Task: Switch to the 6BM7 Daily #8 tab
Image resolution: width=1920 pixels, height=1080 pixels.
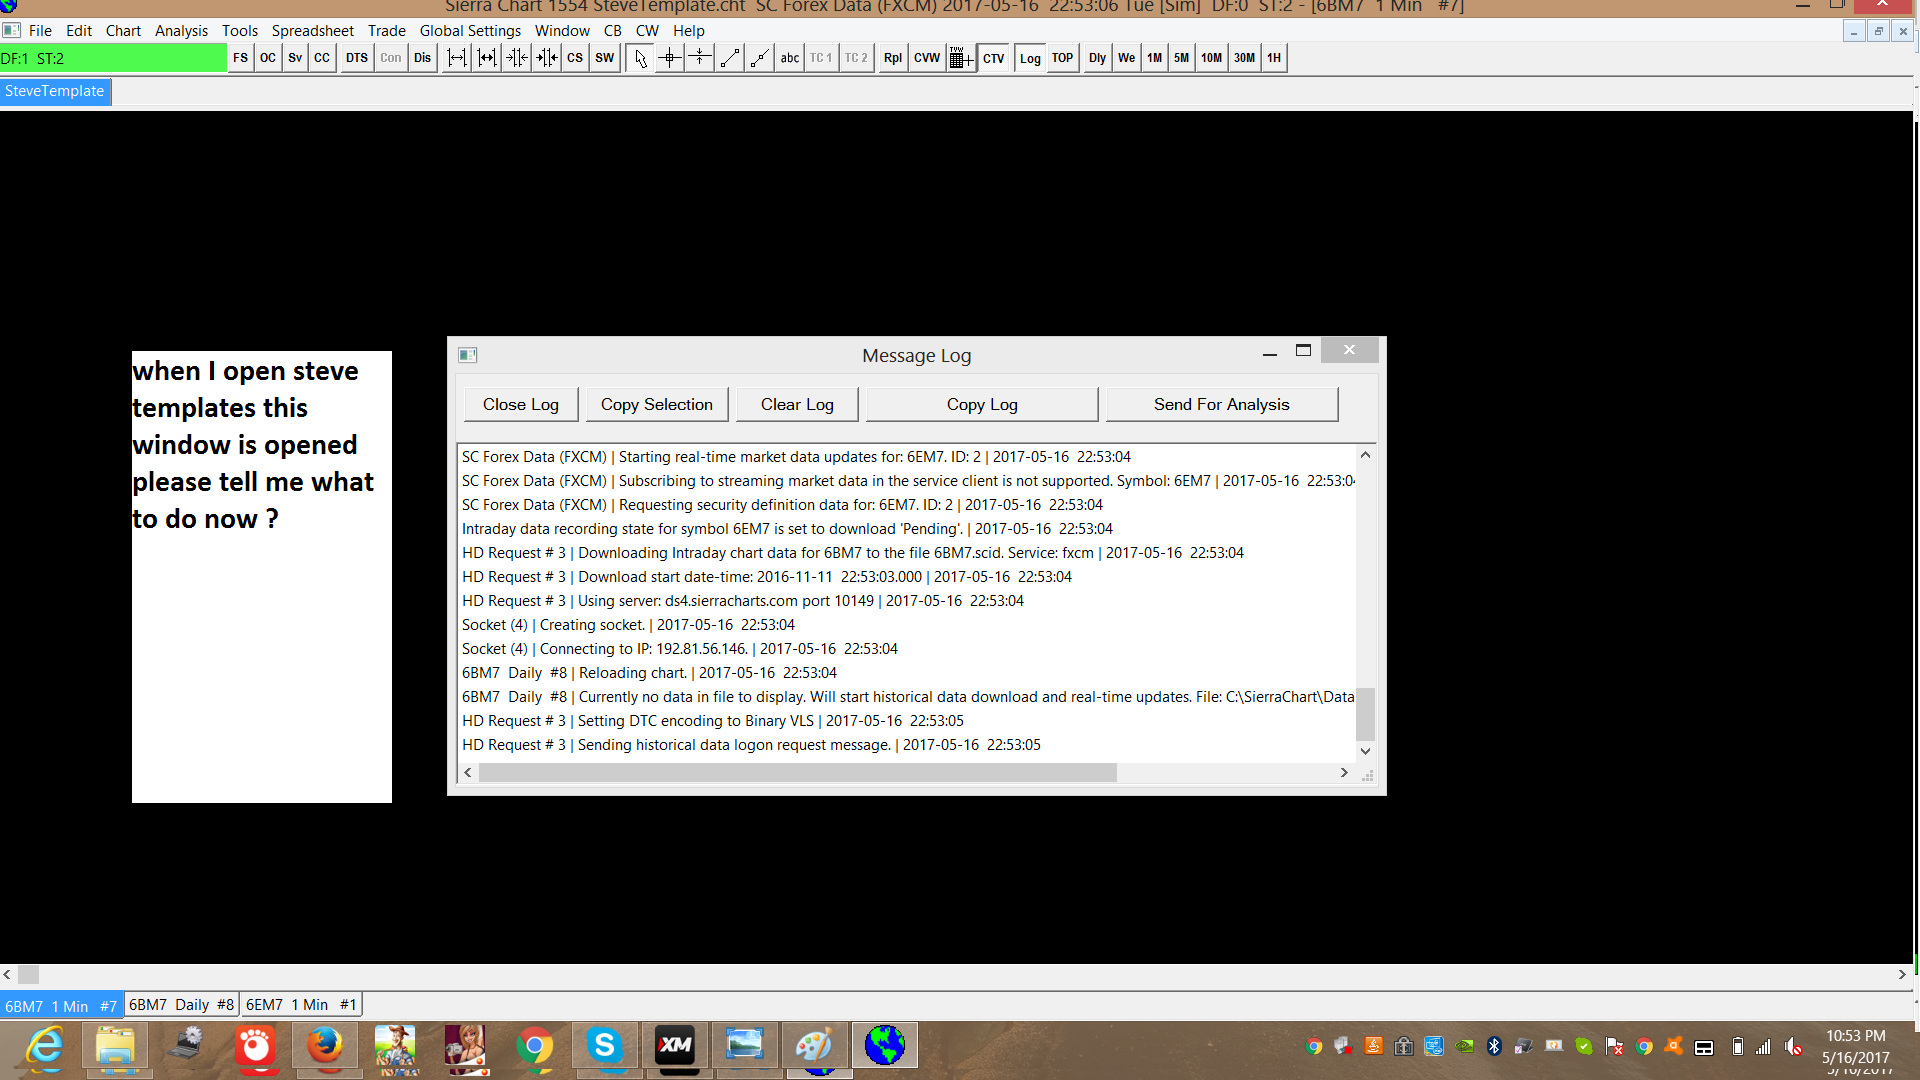Action: point(181,1005)
